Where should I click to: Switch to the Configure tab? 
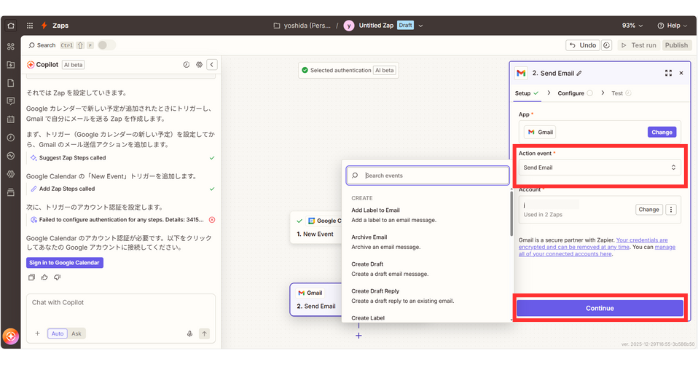[575, 93]
